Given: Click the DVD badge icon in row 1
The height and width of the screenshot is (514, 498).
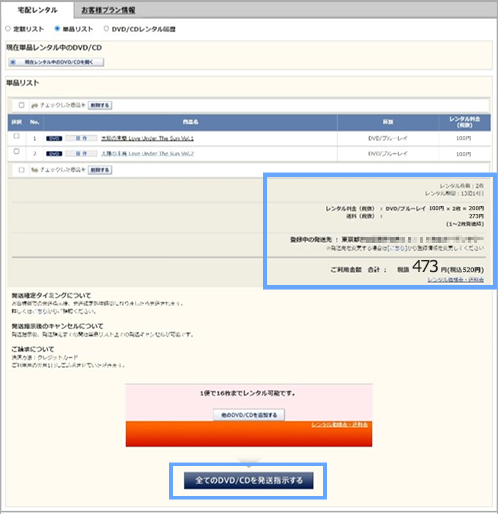Looking at the screenshot, I should pyautogui.click(x=54, y=138).
